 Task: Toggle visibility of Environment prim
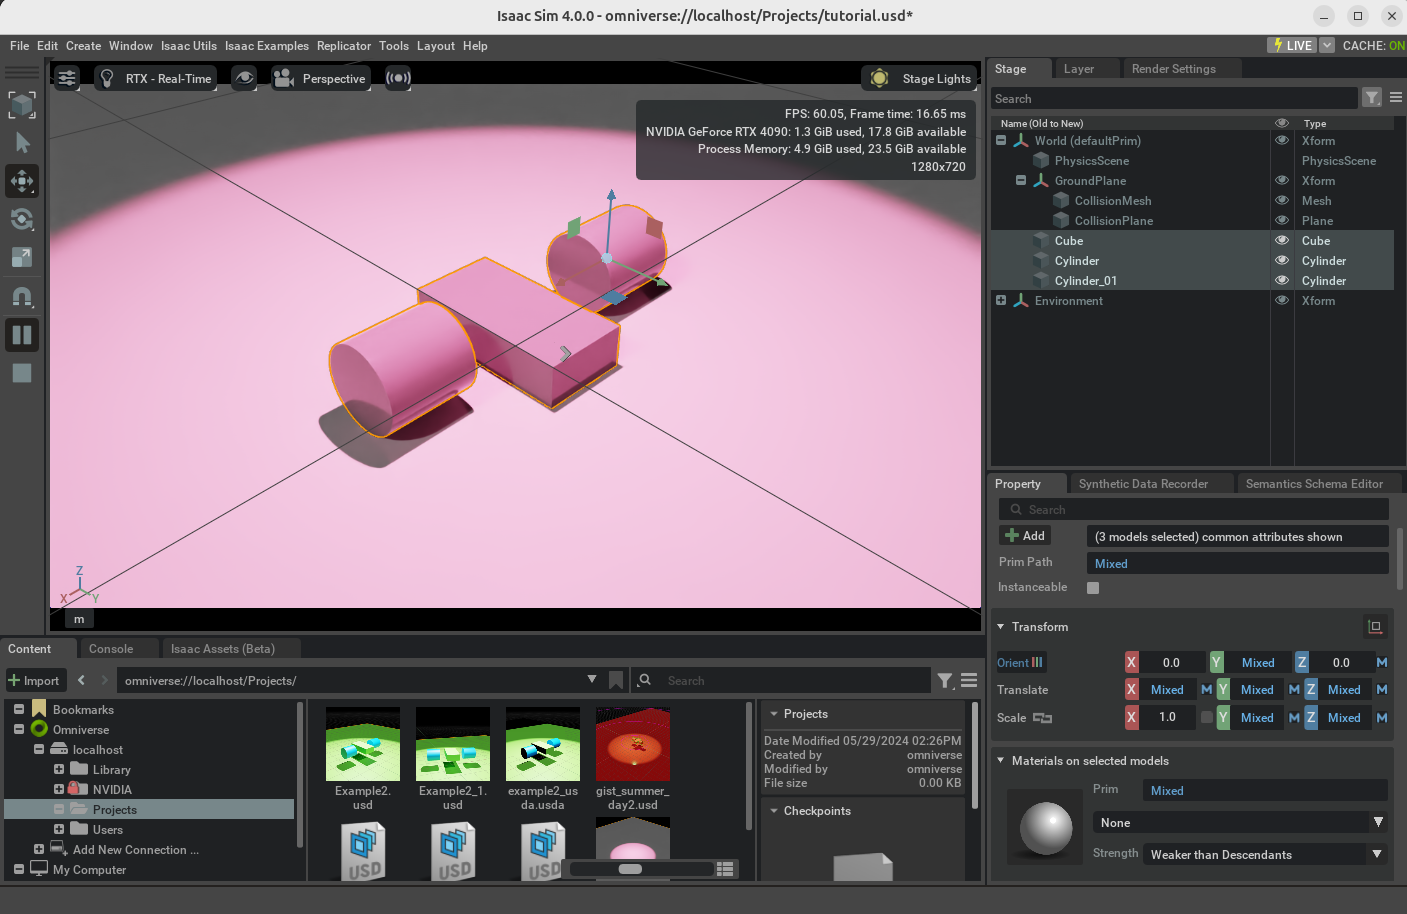(1281, 300)
